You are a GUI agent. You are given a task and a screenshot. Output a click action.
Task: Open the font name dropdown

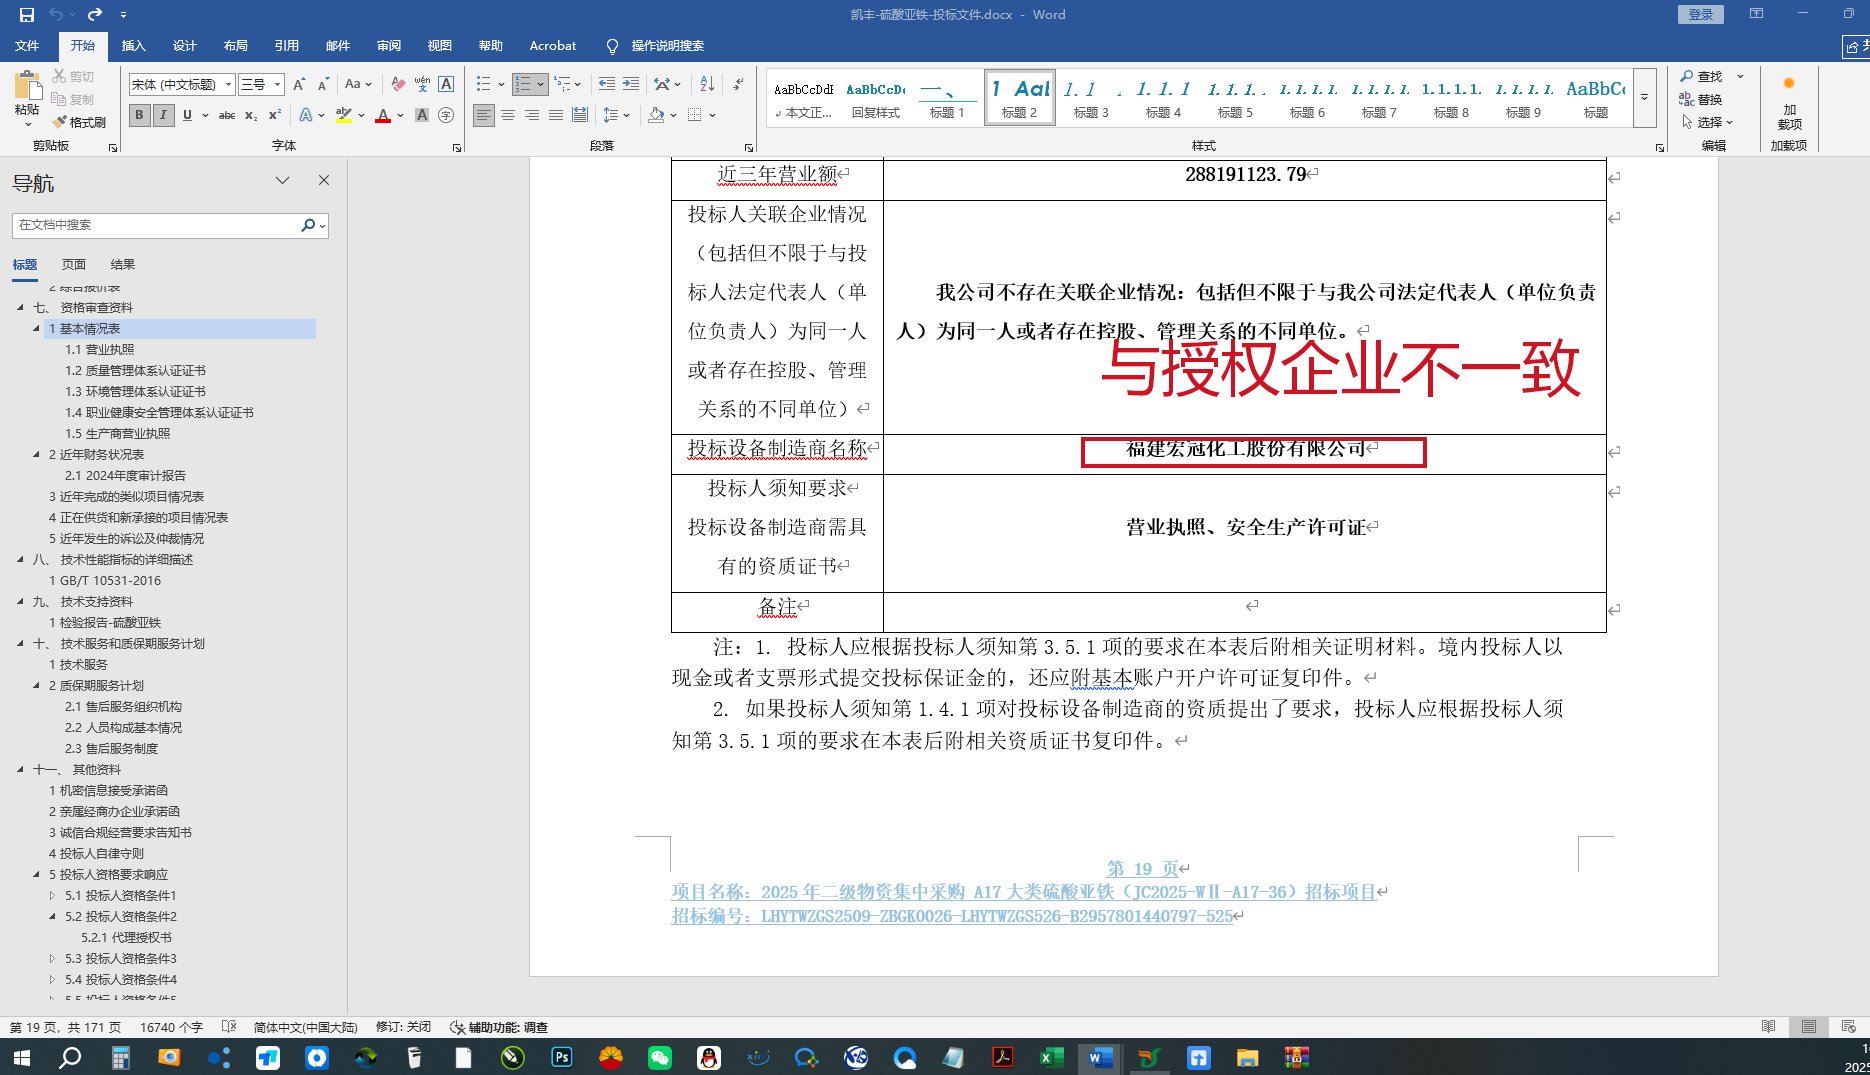(x=228, y=85)
